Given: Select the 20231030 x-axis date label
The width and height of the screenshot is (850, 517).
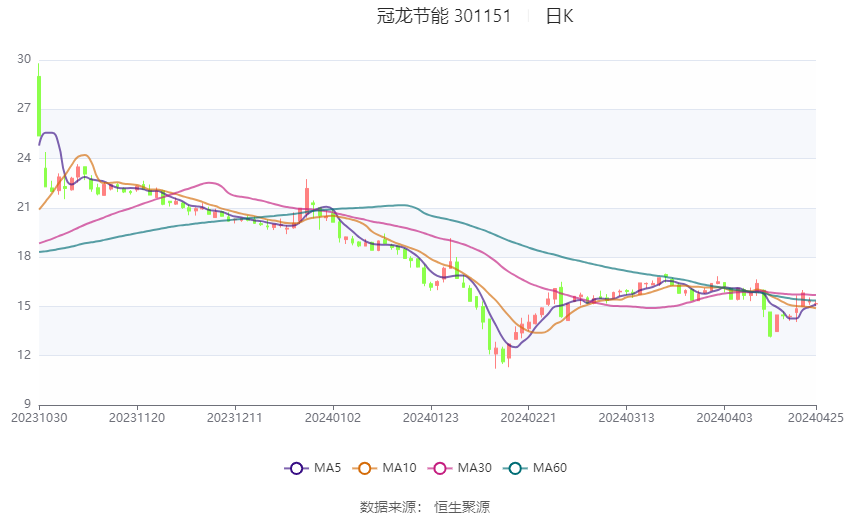Looking at the screenshot, I should click(x=39, y=418).
